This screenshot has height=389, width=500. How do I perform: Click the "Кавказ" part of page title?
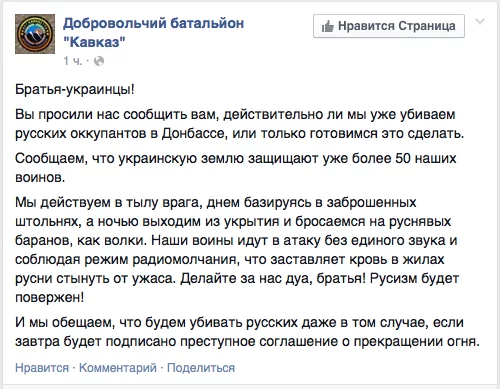(94, 42)
